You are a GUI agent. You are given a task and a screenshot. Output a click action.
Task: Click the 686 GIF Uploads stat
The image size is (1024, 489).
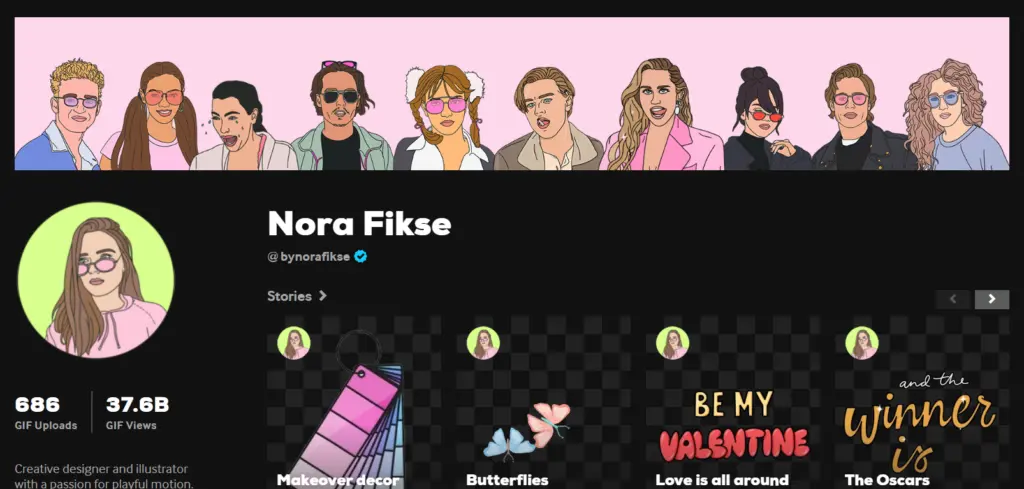pyautogui.click(x=46, y=413)
